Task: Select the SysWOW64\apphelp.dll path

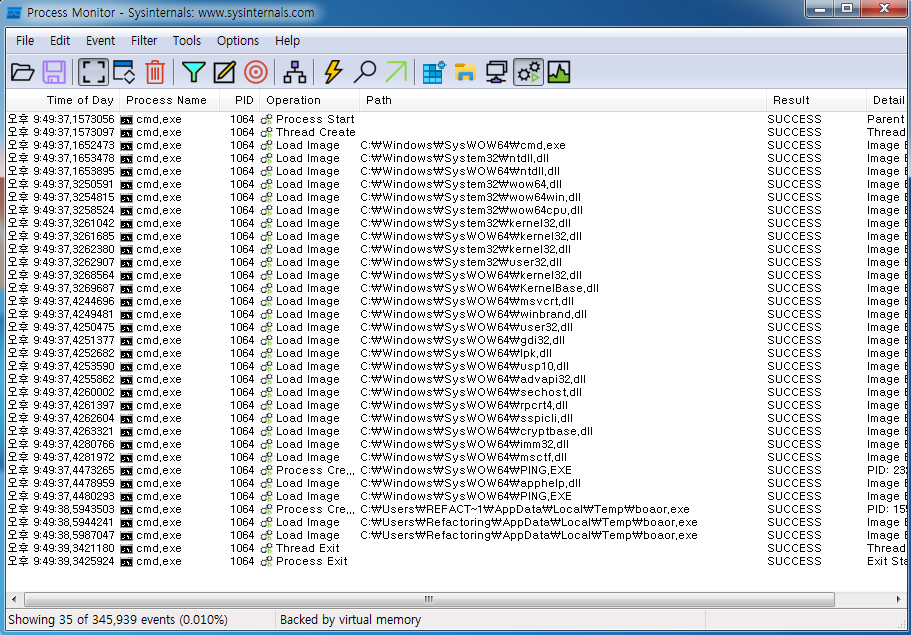Action: pos(471,483)
